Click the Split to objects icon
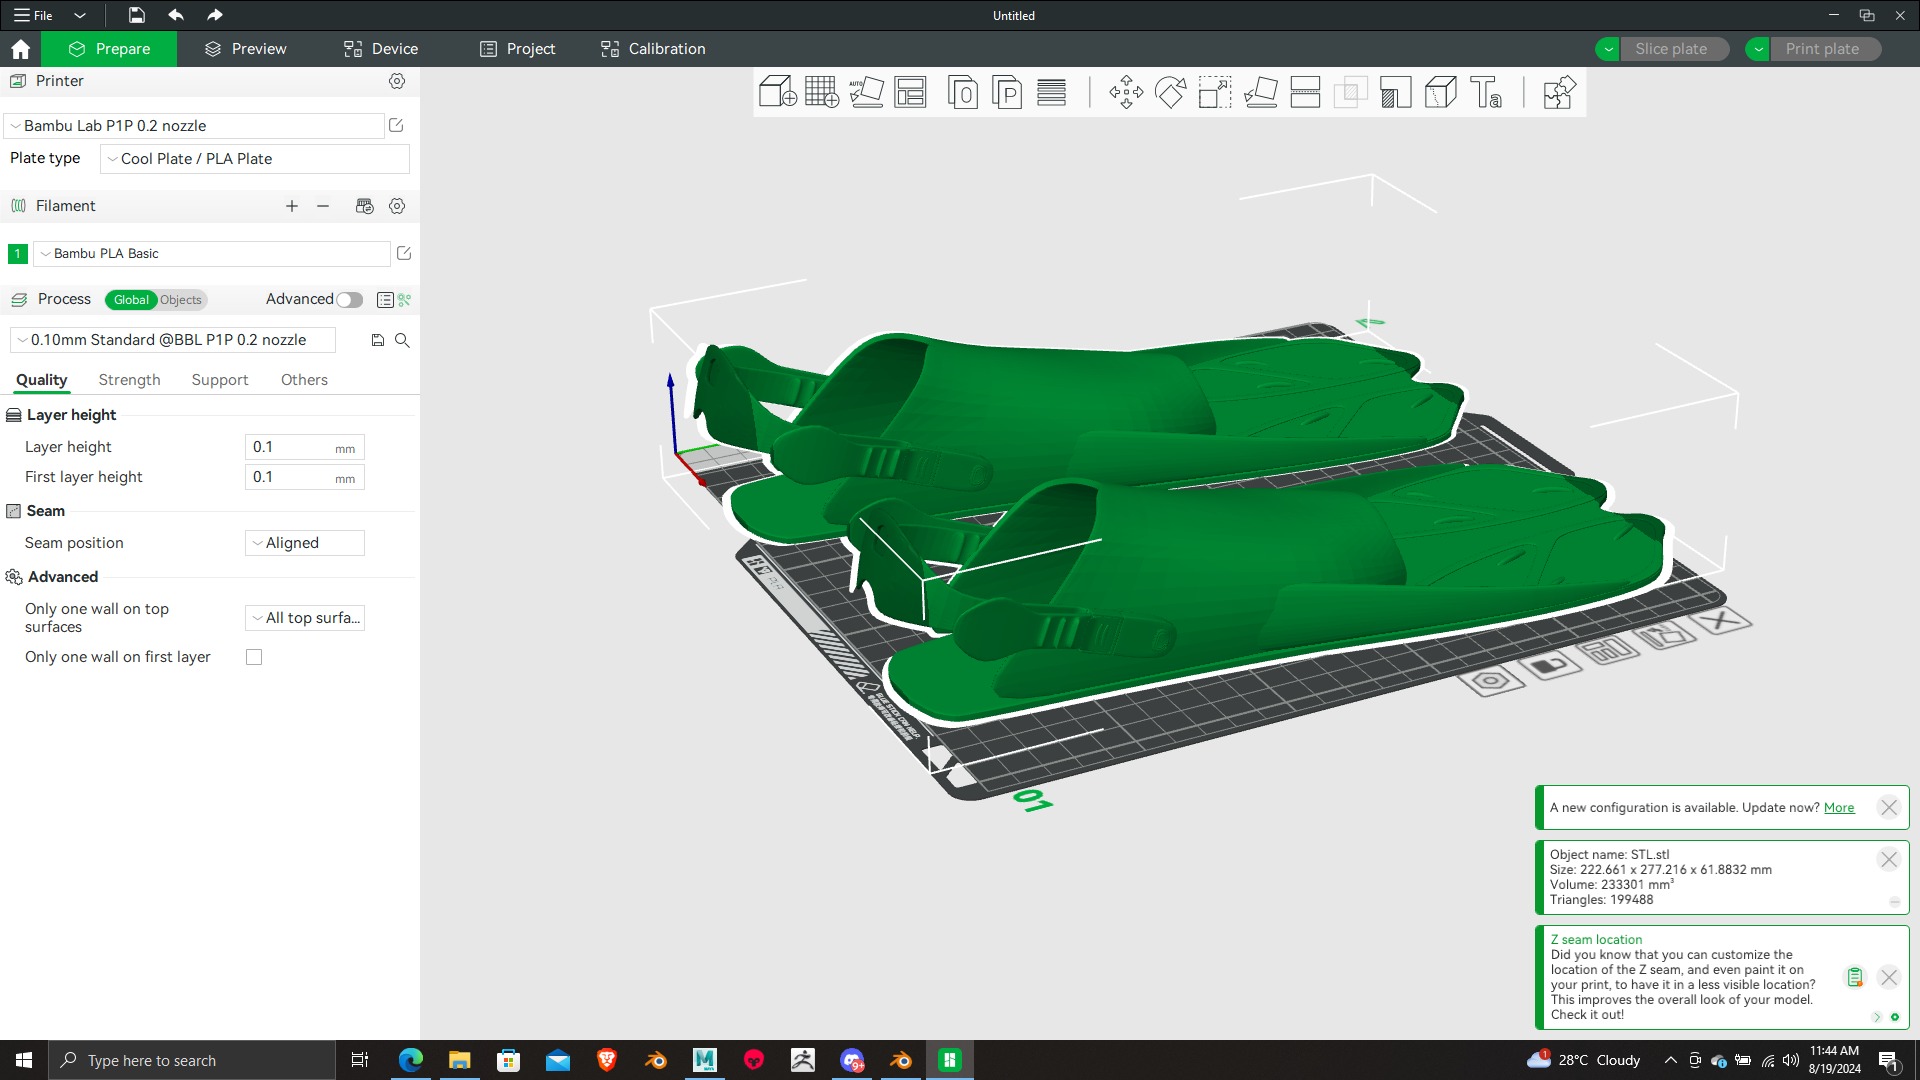This screenshot has width=1920, height=1080. tap(962, 92)
